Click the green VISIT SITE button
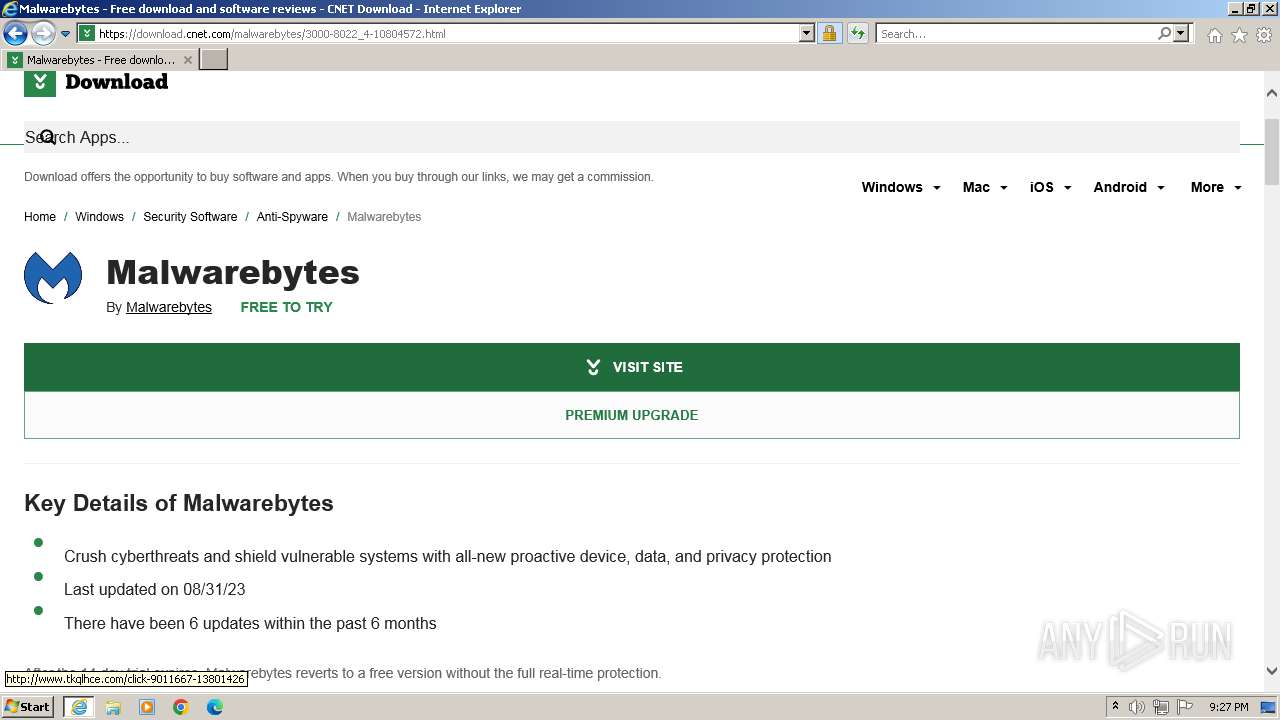1280x720 pixels. (632, 367)
